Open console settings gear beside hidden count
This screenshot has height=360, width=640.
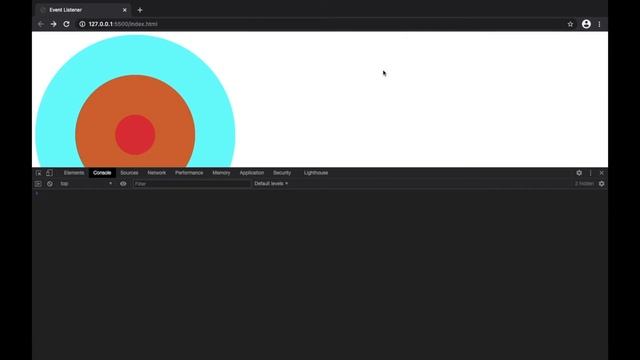click(602, 184)
